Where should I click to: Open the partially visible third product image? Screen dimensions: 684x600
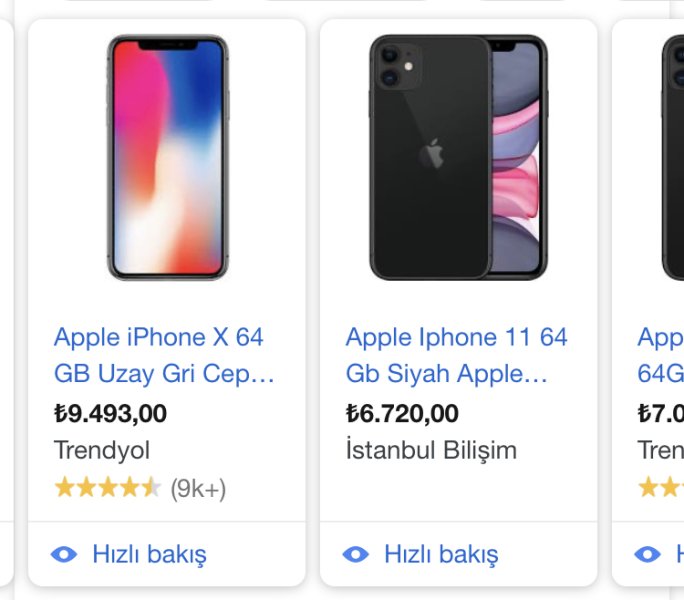672,157
